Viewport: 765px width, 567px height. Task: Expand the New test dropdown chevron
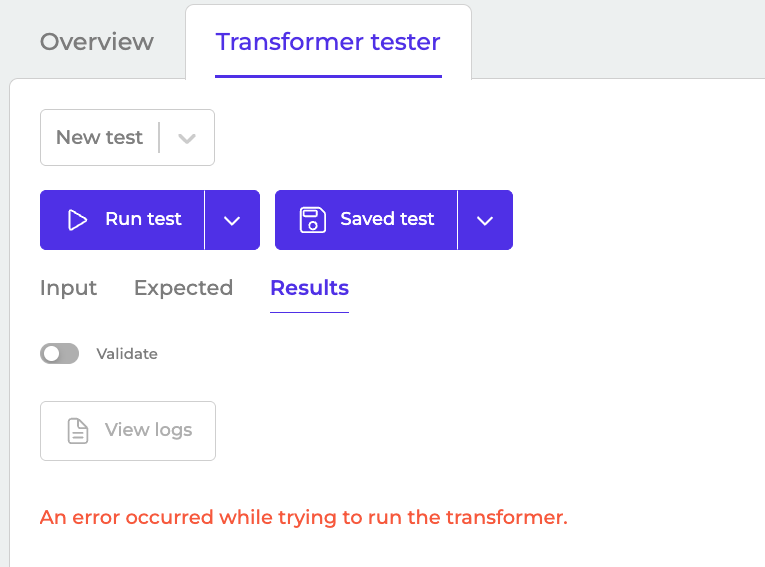tap(187, 138)
